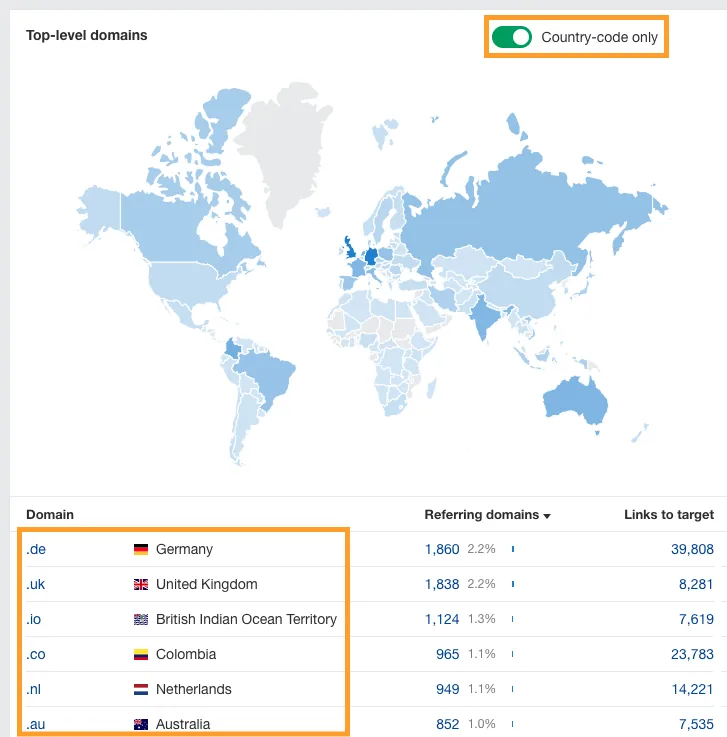Open 7,535 links to target value
Viewport: 727px width, 737px height.
(696, 724)
